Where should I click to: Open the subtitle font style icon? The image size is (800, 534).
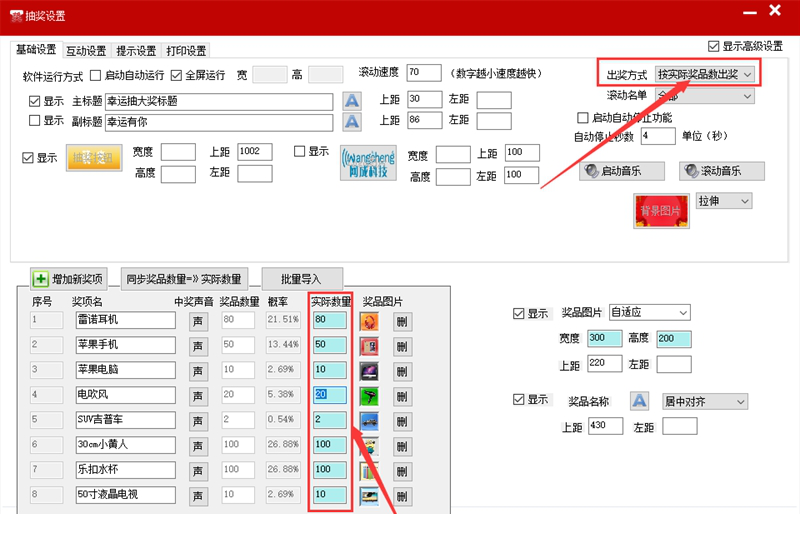click(x=352, y=122)
